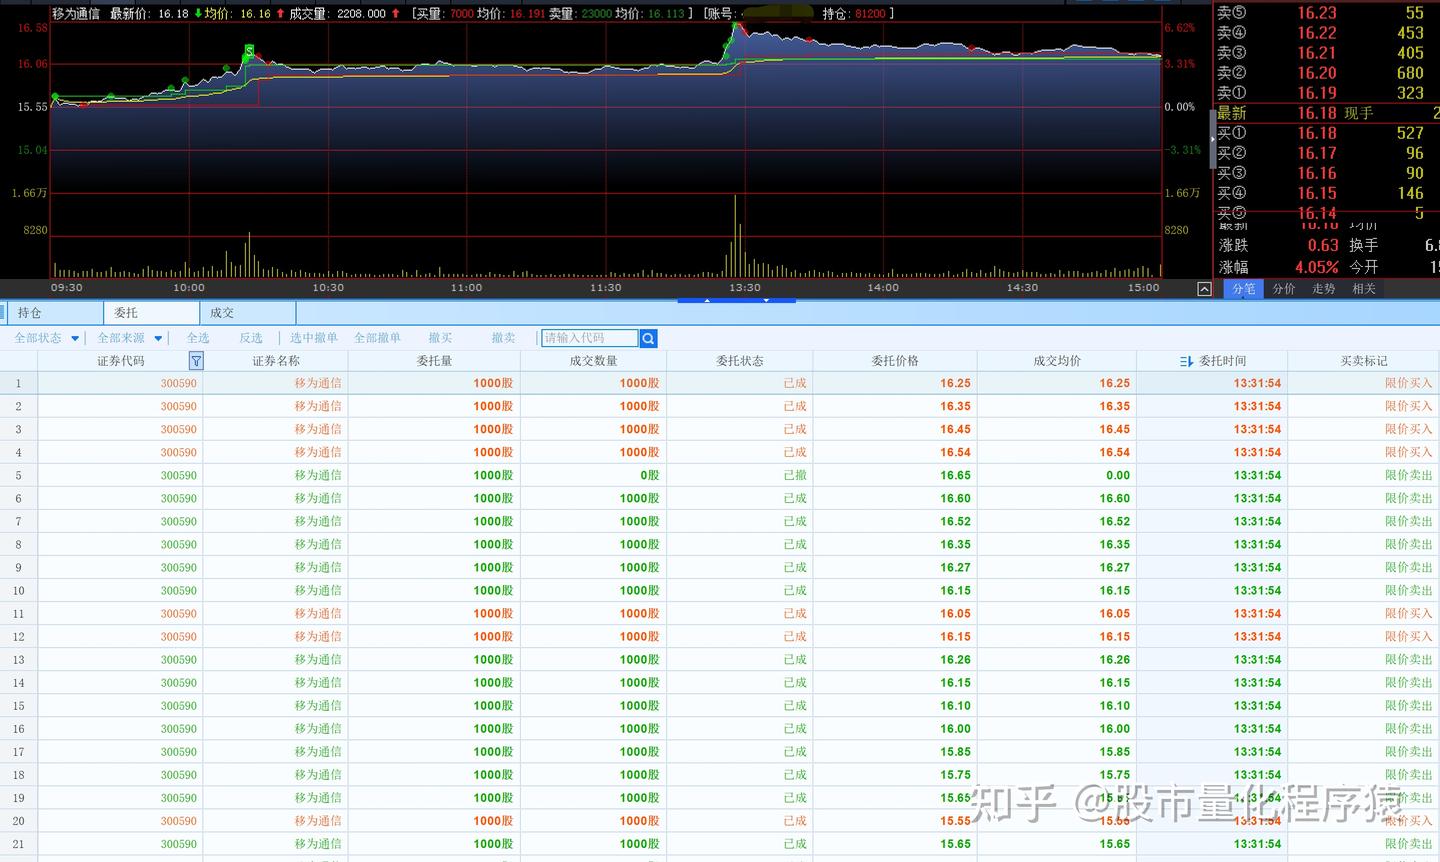Click 委托价格 15.85 in row 17
This screenshot has height=862, width=1440.
tap(955, 751)
